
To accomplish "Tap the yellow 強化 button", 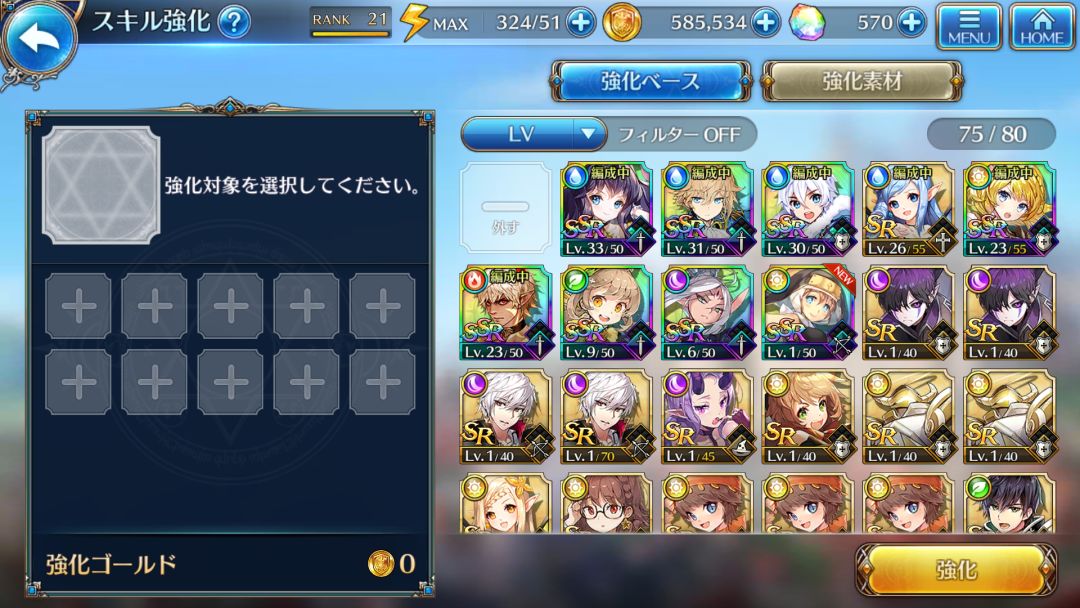I will [x=956, y=569].
